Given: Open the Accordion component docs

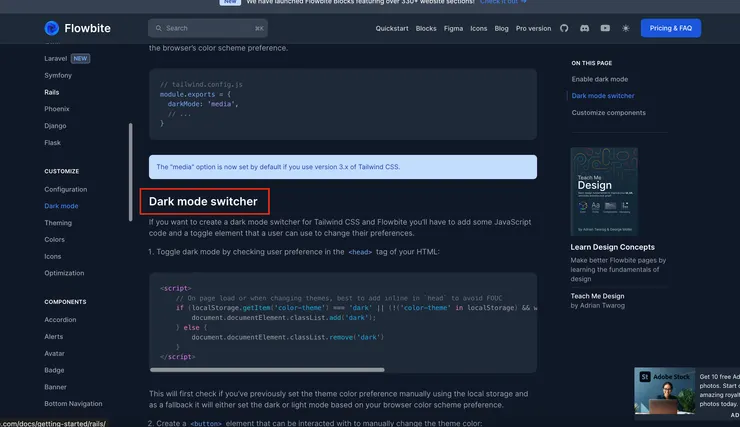Looking at the screenshot, I should coord(60,320).
